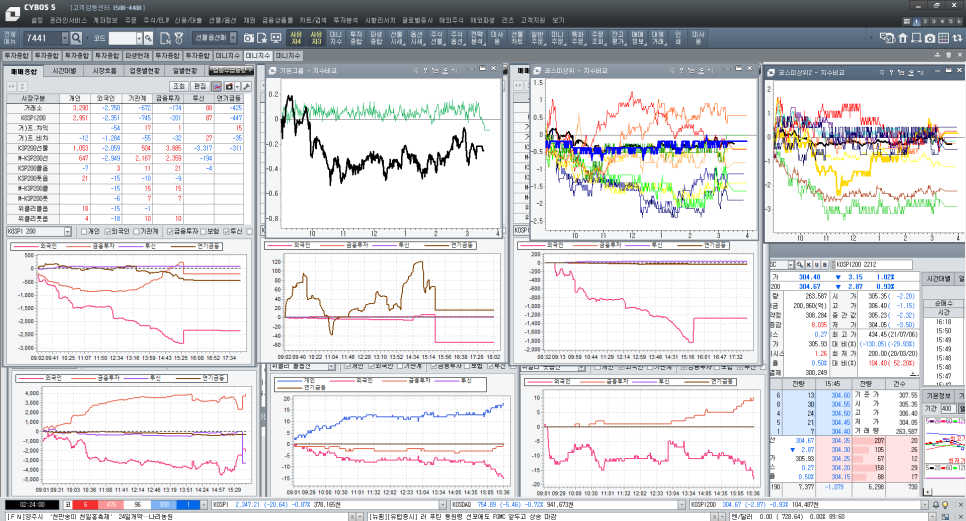Image resolution: width=966 pixels, height=521 pixels.
Task: Click the 편집 button
Action: [x=200, y=86]
